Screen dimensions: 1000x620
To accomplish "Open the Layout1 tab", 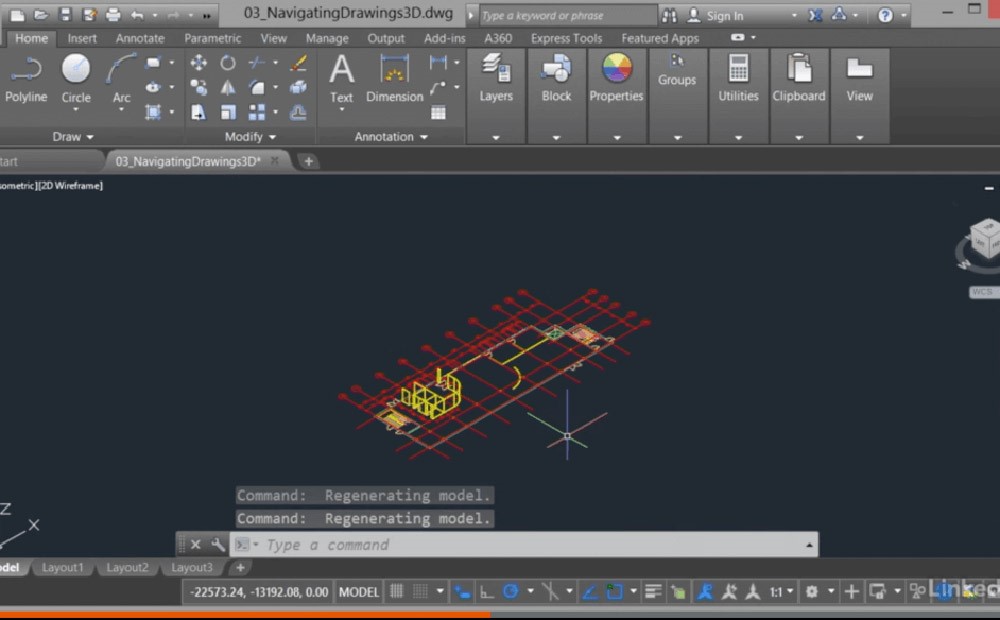I will (62, 568).
